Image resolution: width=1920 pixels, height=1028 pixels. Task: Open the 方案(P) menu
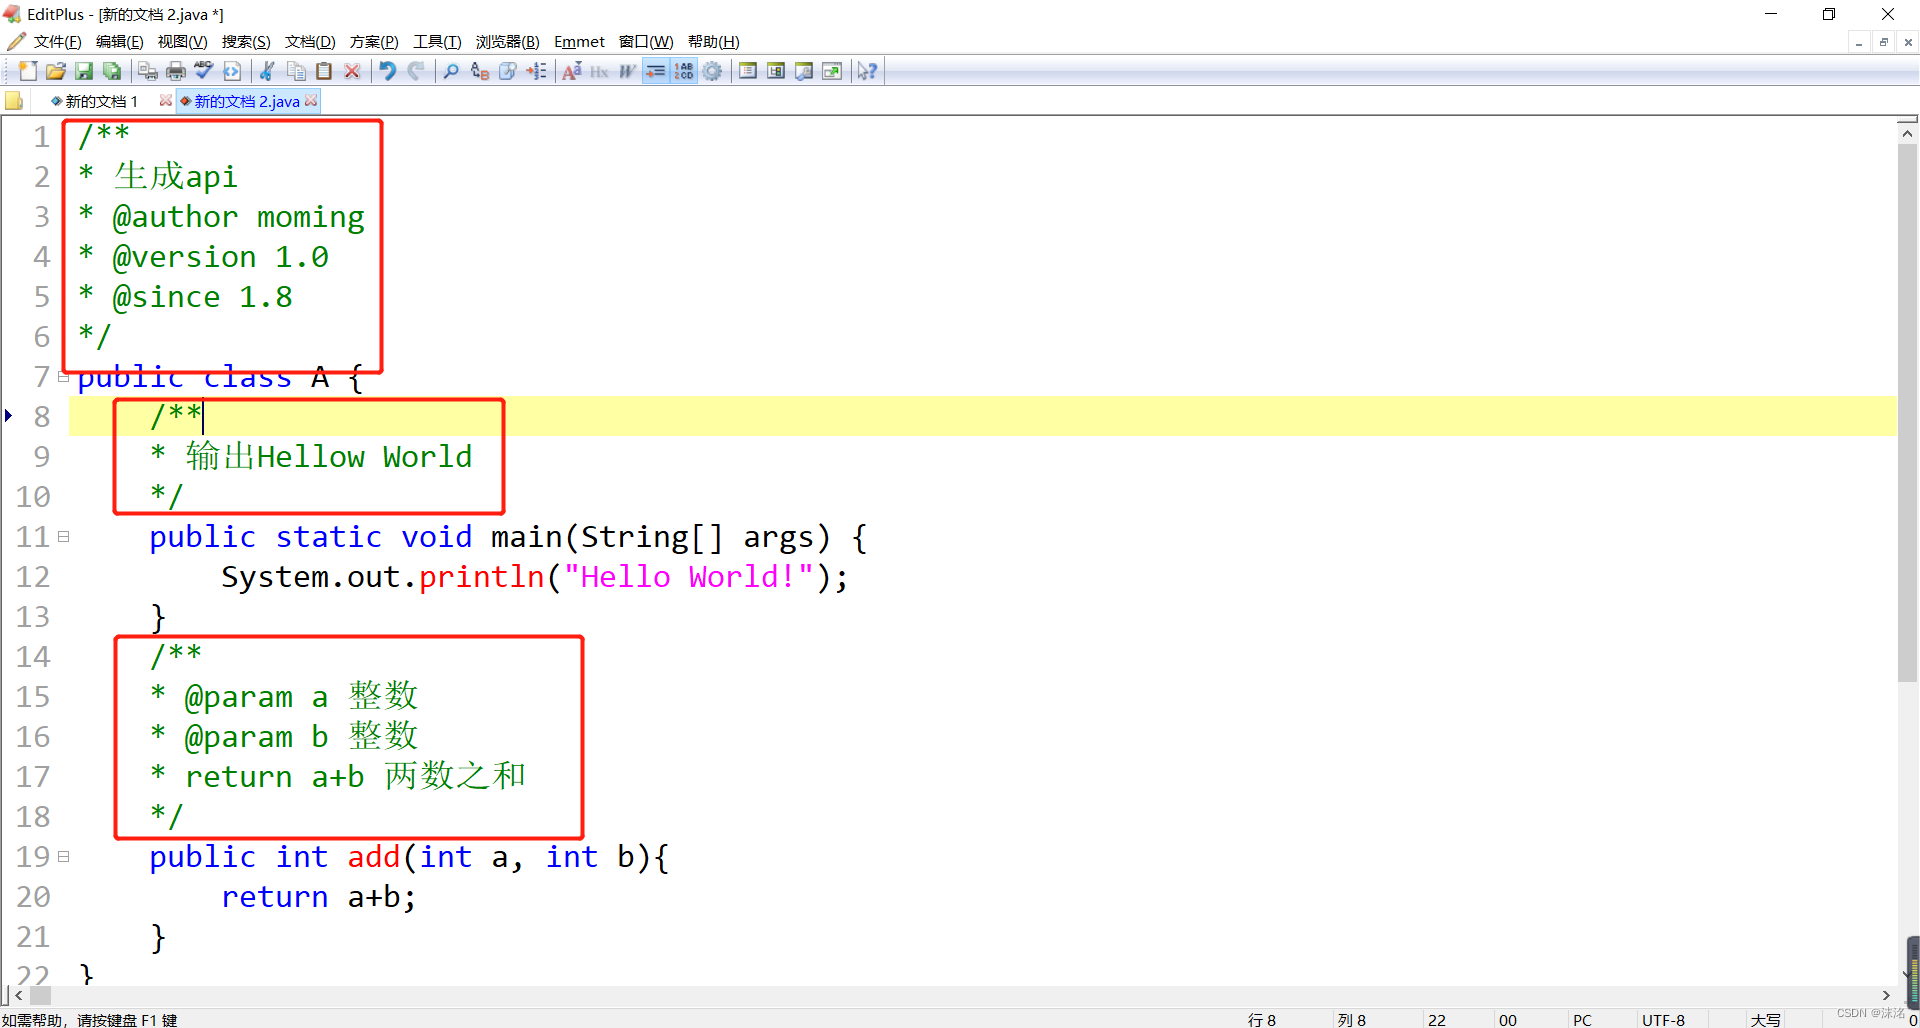coord(374,42)
